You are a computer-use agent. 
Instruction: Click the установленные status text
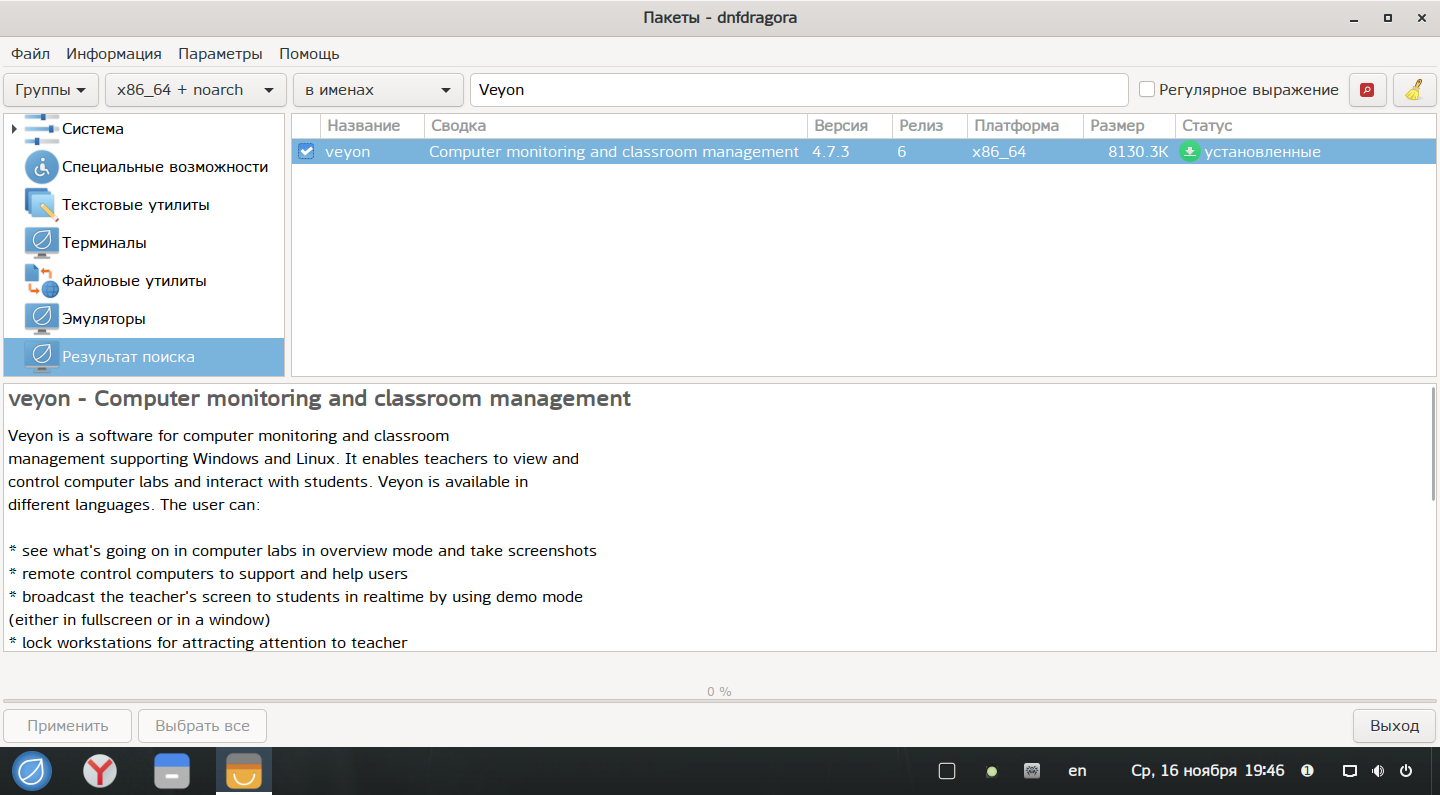1262,152
